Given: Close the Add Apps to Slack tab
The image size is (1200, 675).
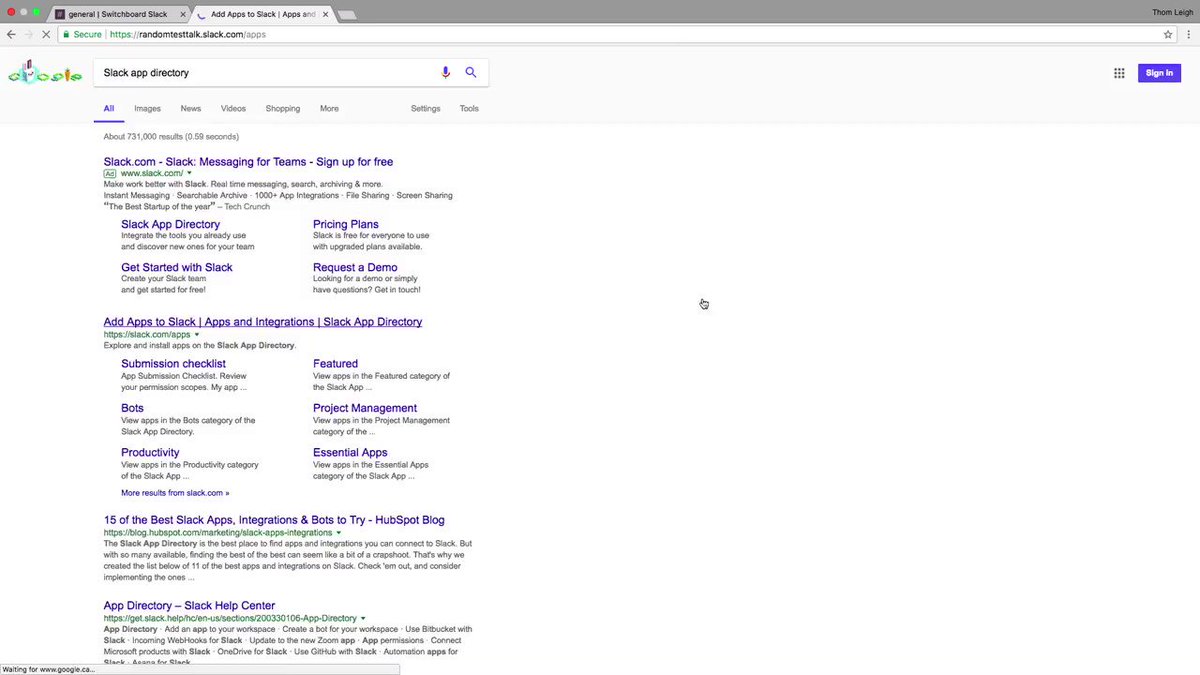Looking at the screenshot, I should pos(325,14).
